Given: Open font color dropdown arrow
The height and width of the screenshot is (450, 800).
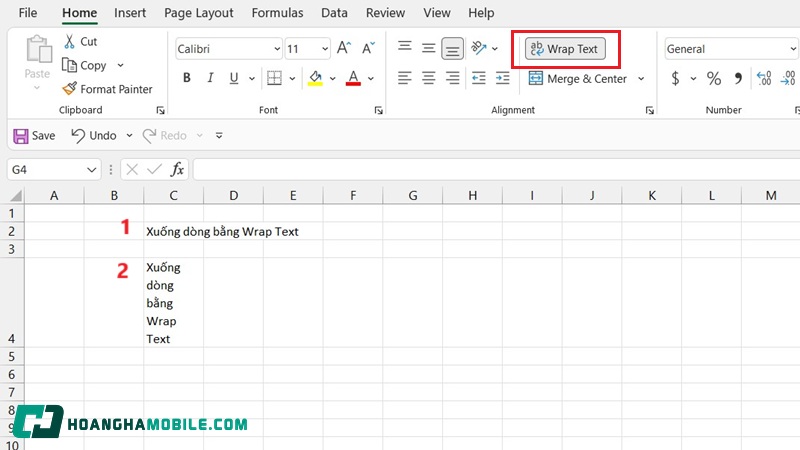Looking at the screenshot, I should [x=371, y=79].
